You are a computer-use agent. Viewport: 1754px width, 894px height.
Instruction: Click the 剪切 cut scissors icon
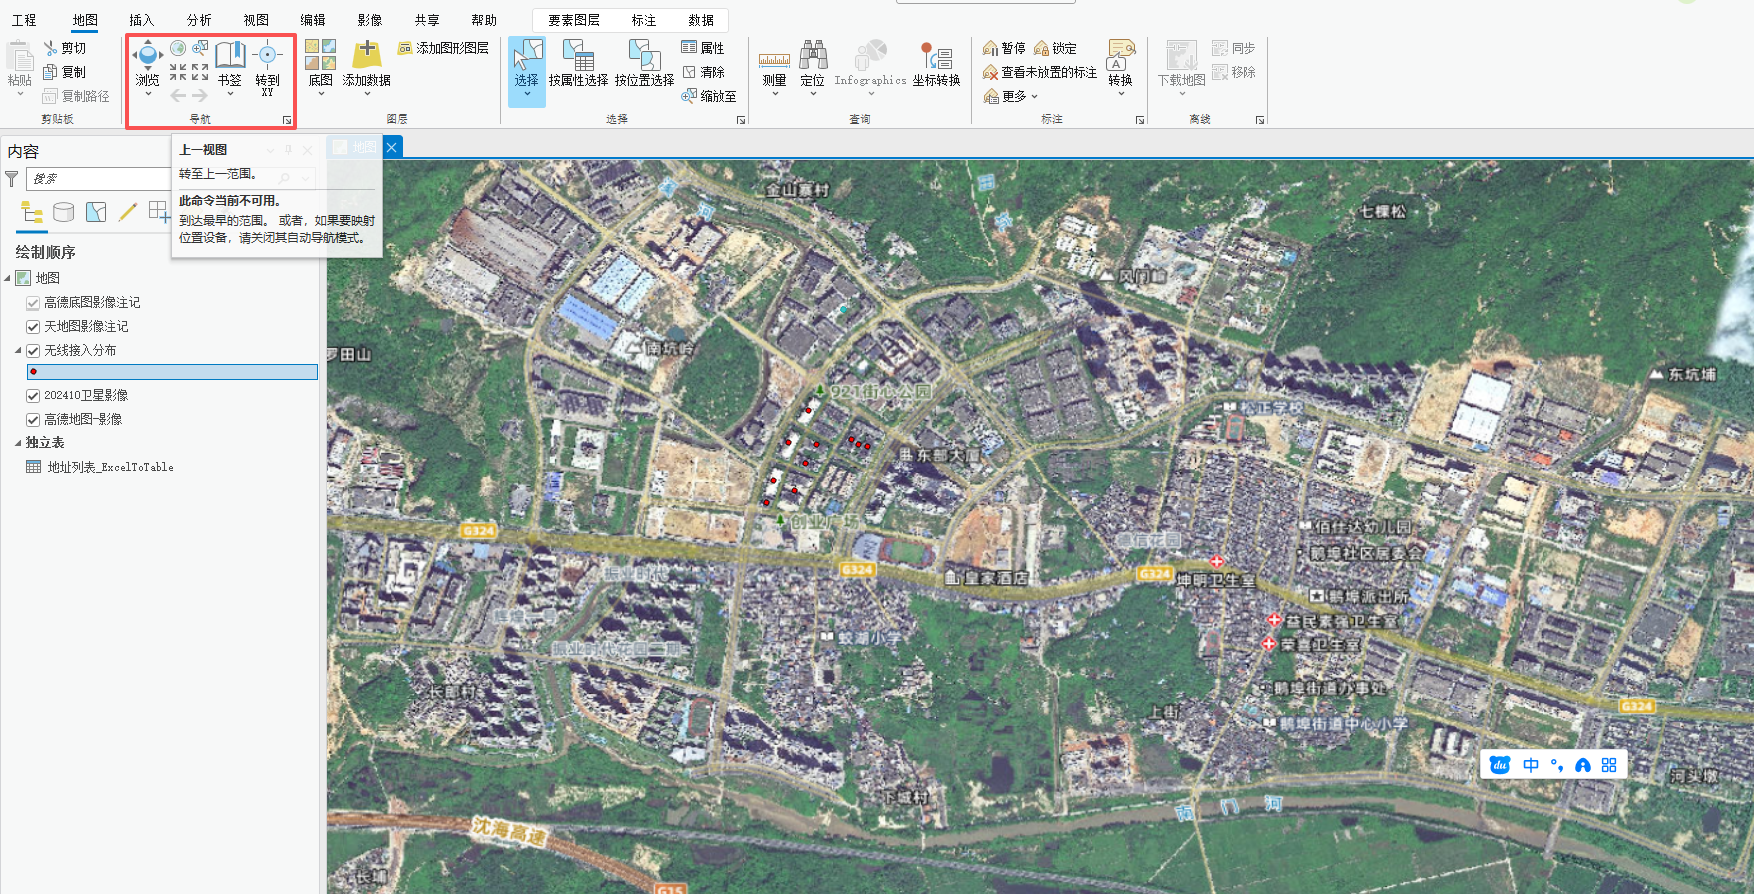point(51,48)
